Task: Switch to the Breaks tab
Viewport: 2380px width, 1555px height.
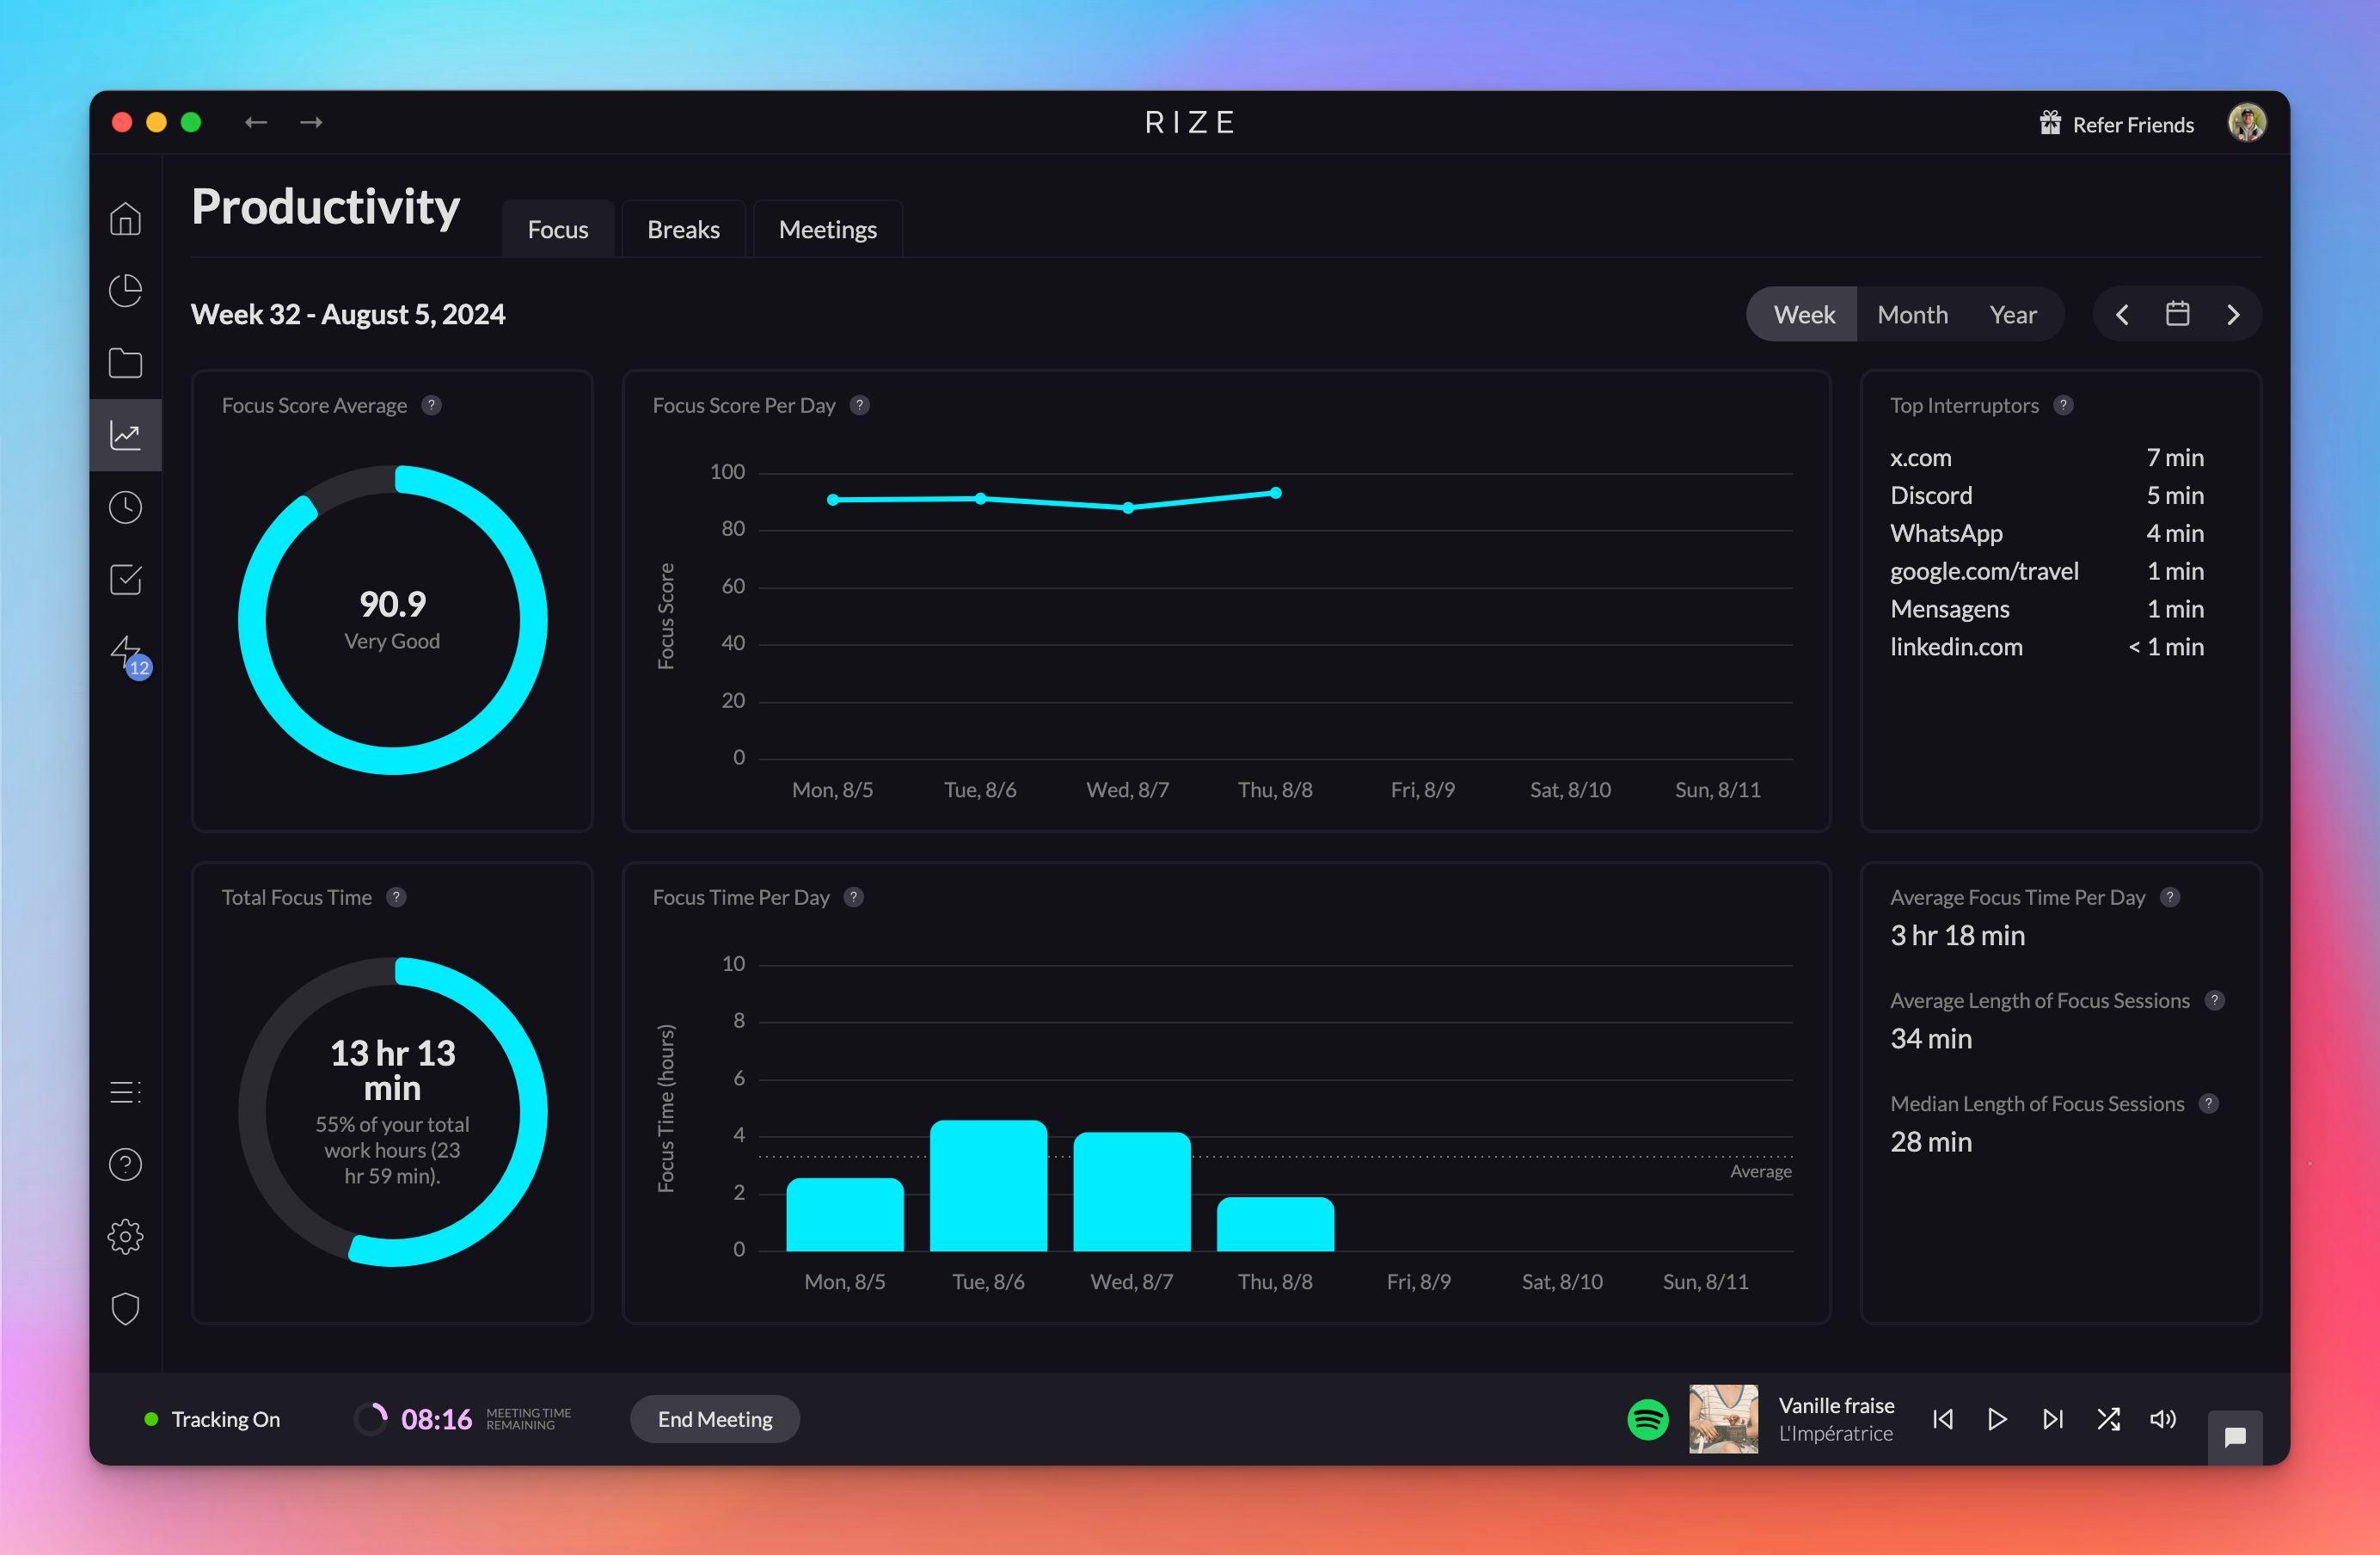Action: tap(683, 229)
